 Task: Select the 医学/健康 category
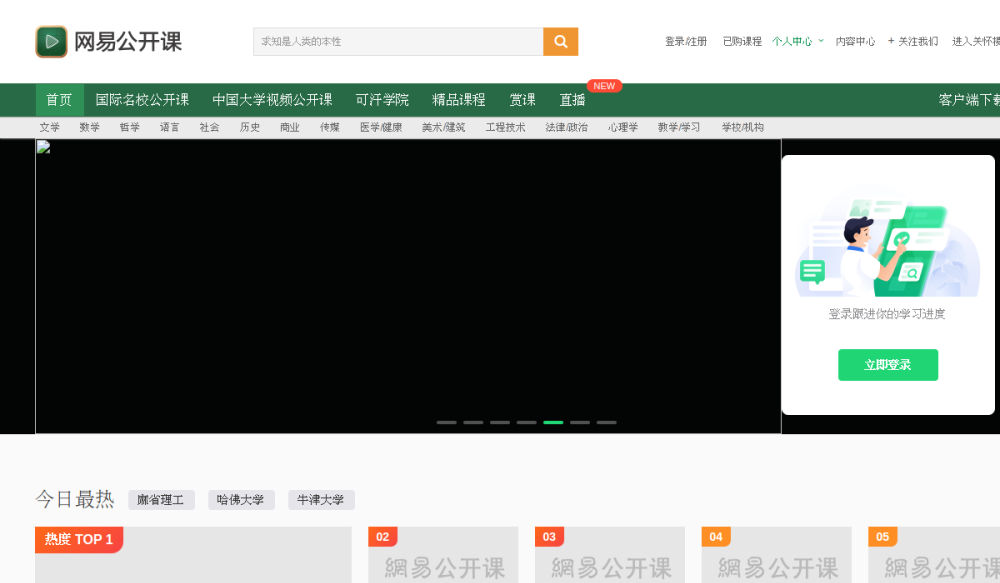point(381,128)
